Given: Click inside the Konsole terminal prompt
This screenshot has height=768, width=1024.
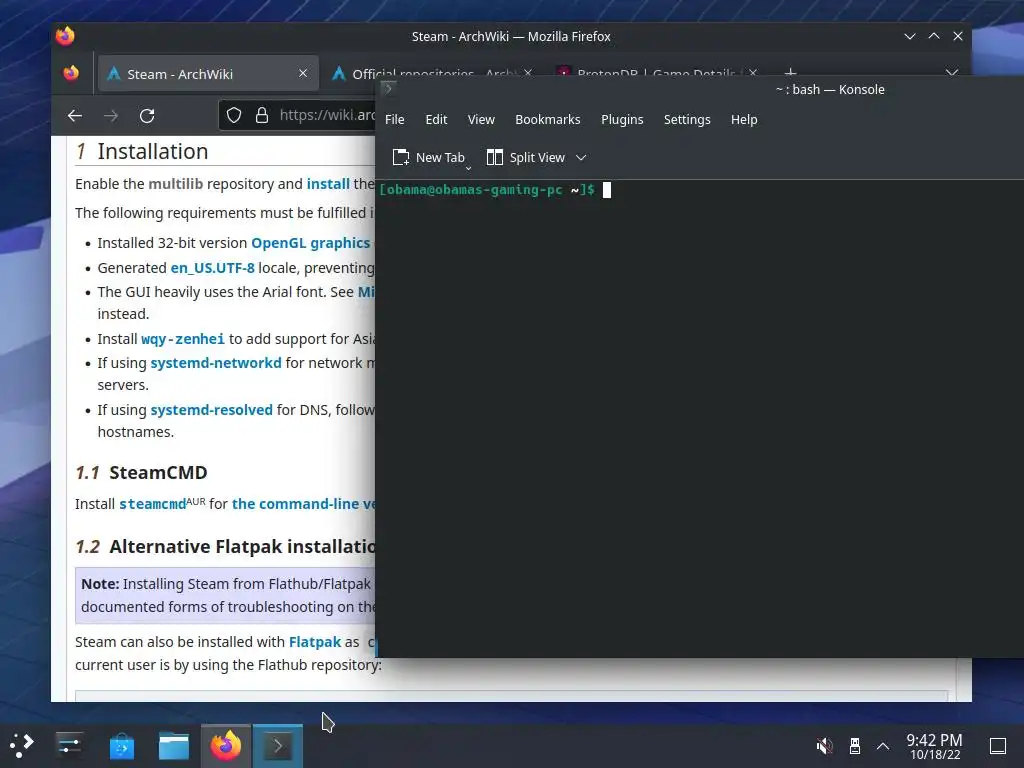Looking at the screenshot, I should pyautogui.click(x=607, y=190).
